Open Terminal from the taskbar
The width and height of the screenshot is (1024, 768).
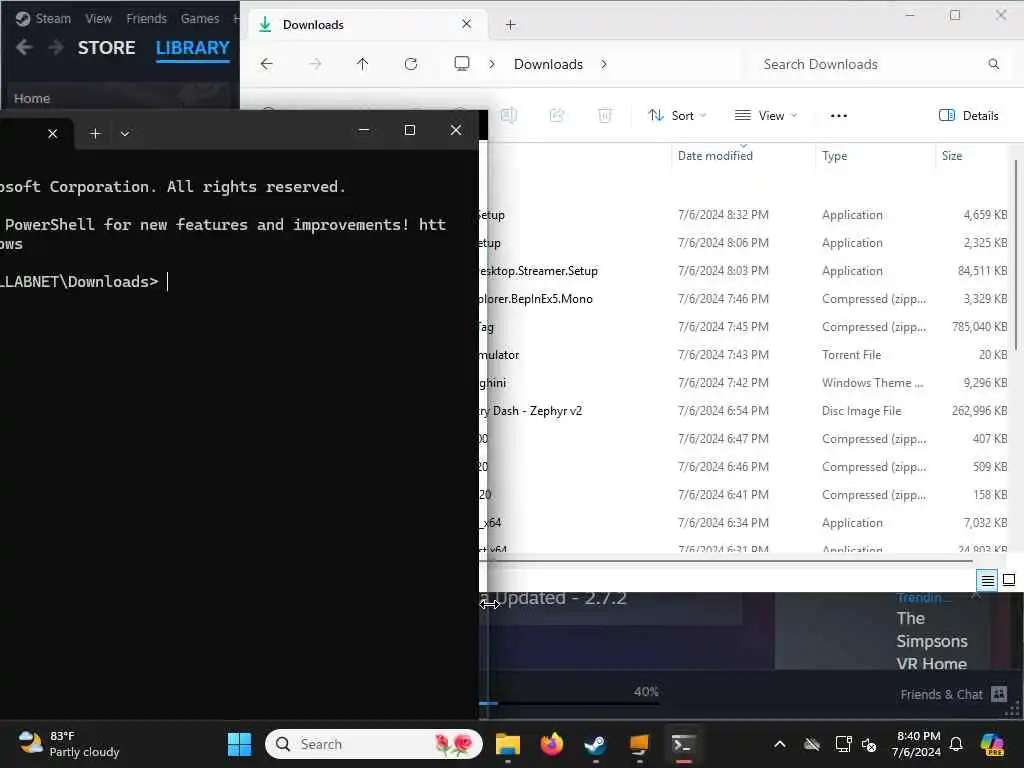click(x=682, y=744)
